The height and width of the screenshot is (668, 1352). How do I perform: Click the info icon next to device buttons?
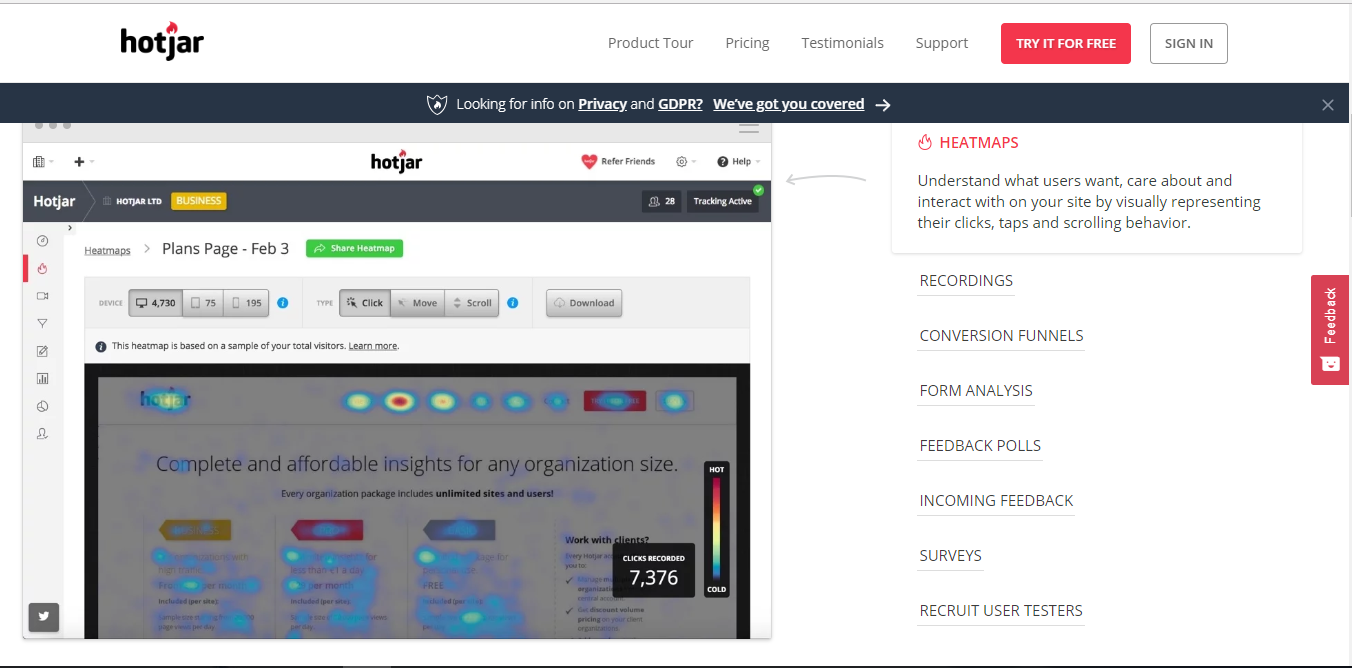283,303
